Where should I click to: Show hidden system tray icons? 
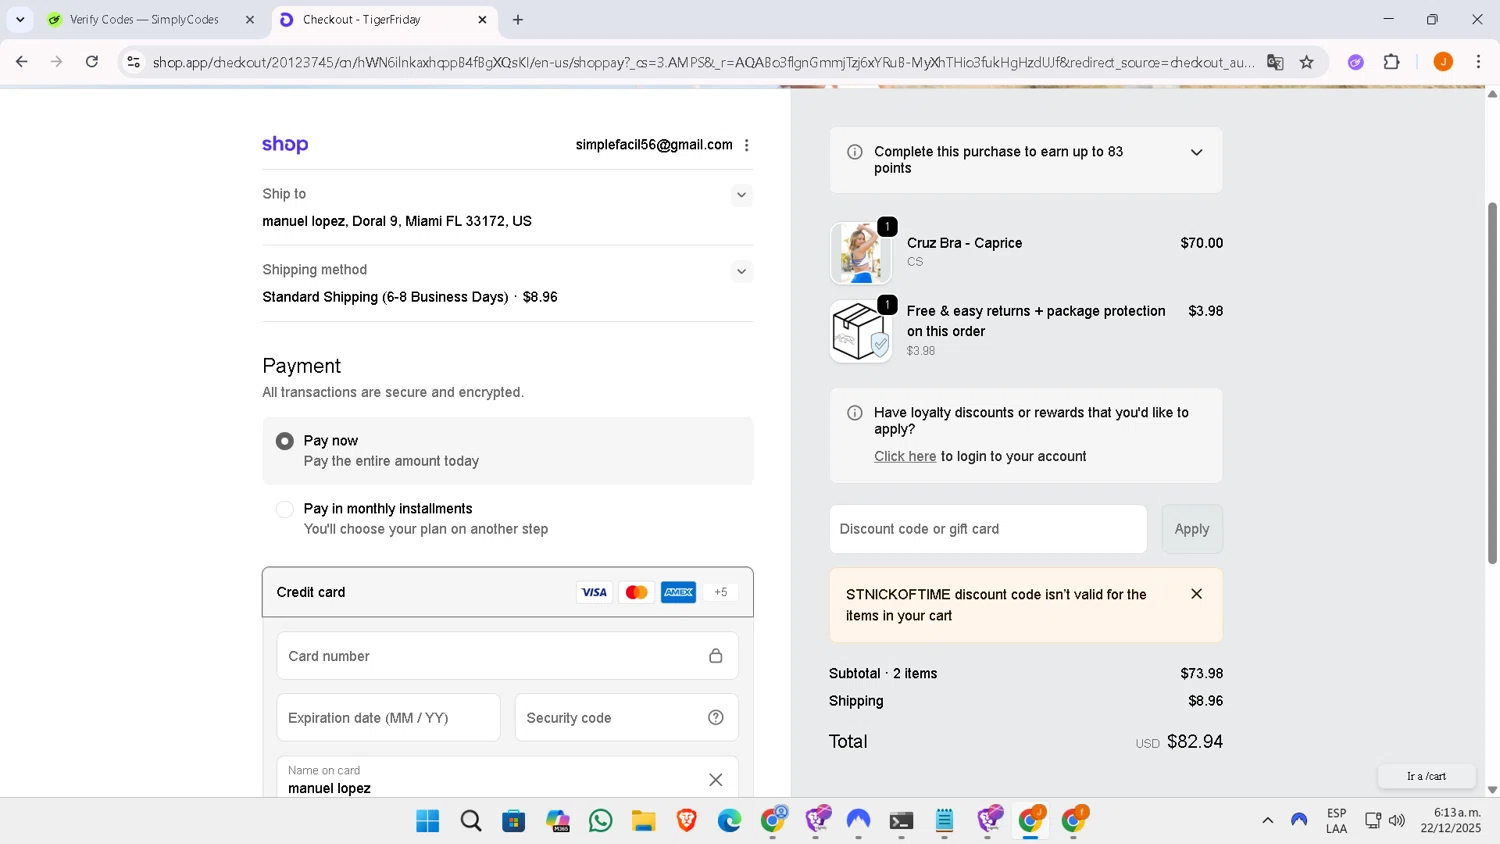(1267, 820)
